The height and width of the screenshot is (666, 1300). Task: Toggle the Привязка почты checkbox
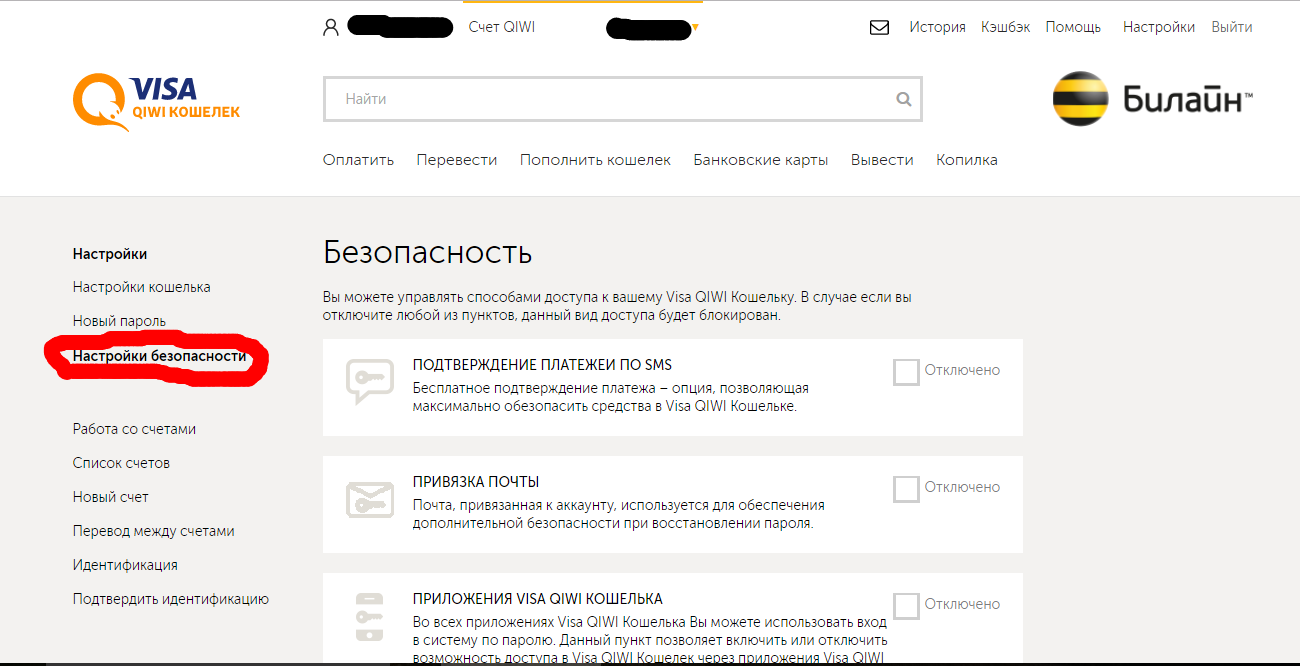tap(906, 489)
